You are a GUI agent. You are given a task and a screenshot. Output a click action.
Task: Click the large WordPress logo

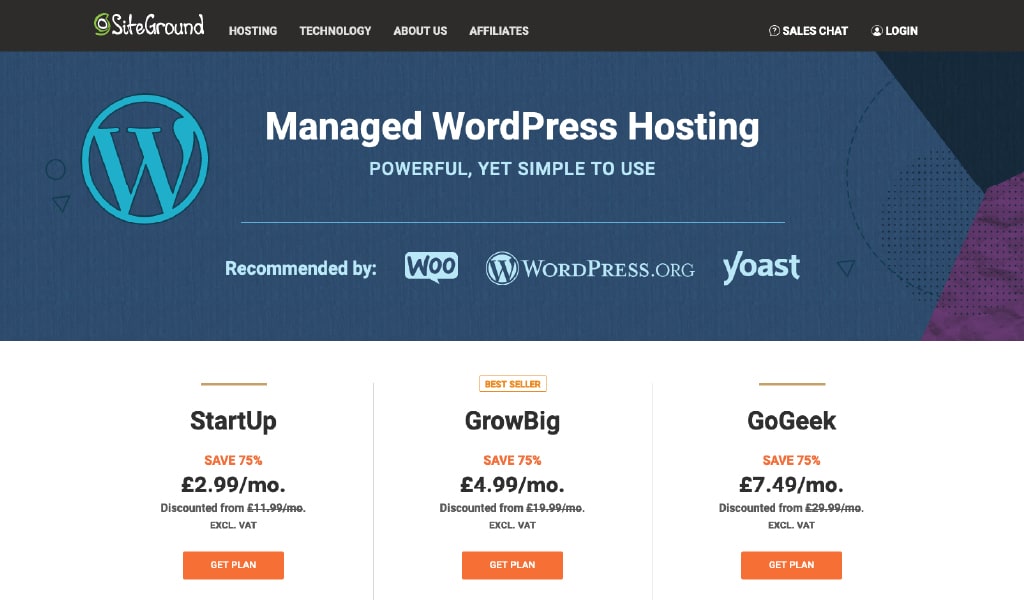click(145, 159)
